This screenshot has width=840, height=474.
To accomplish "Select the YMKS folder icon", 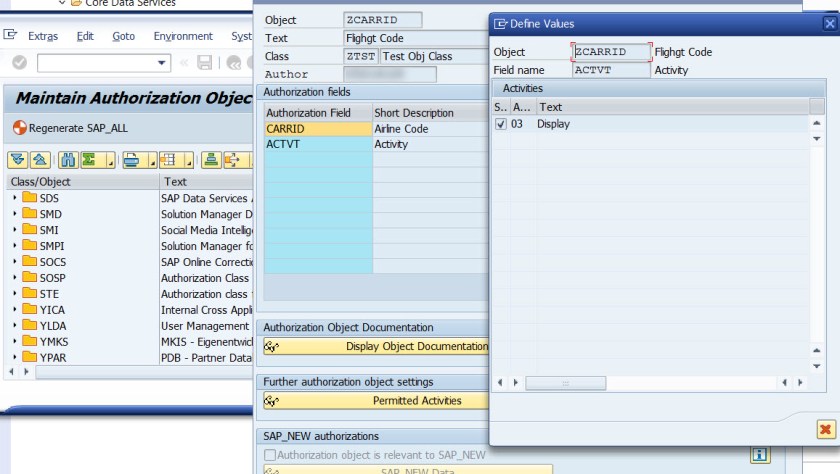I will (x=29, y=341).
